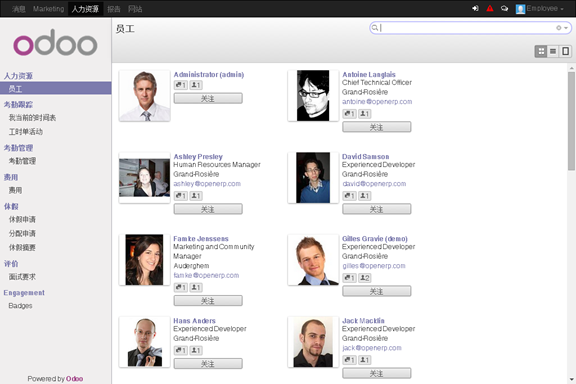
Task: Open Hans Anders name link
Action: [x=194, y=321]
